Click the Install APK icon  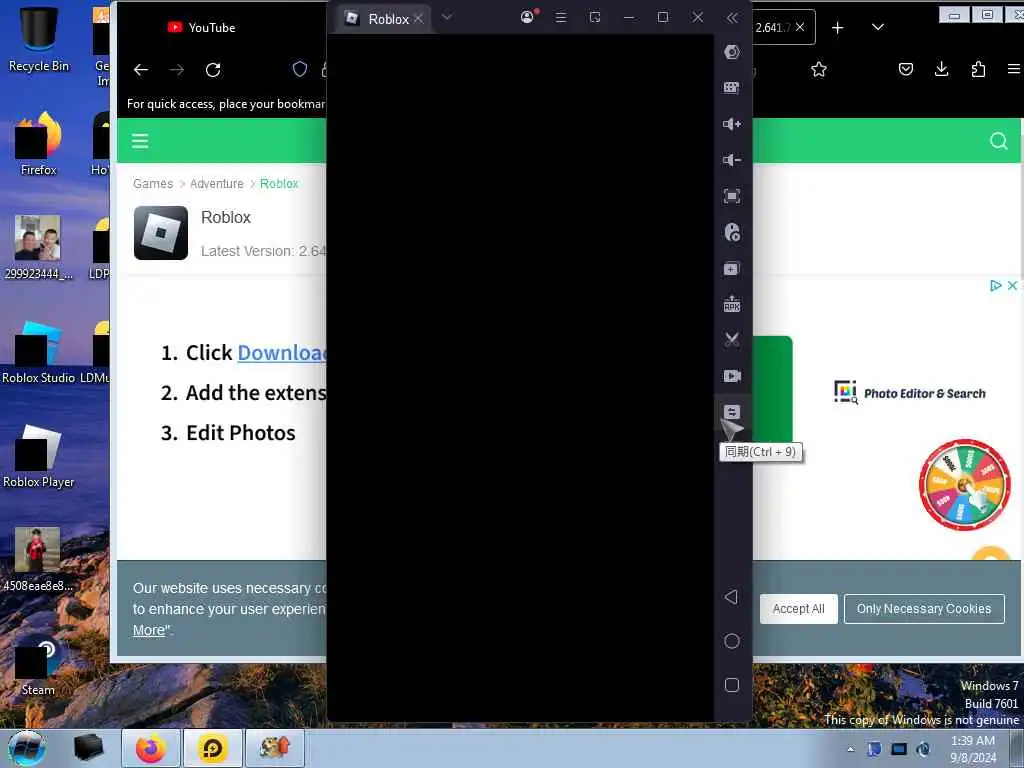point(731,304)
